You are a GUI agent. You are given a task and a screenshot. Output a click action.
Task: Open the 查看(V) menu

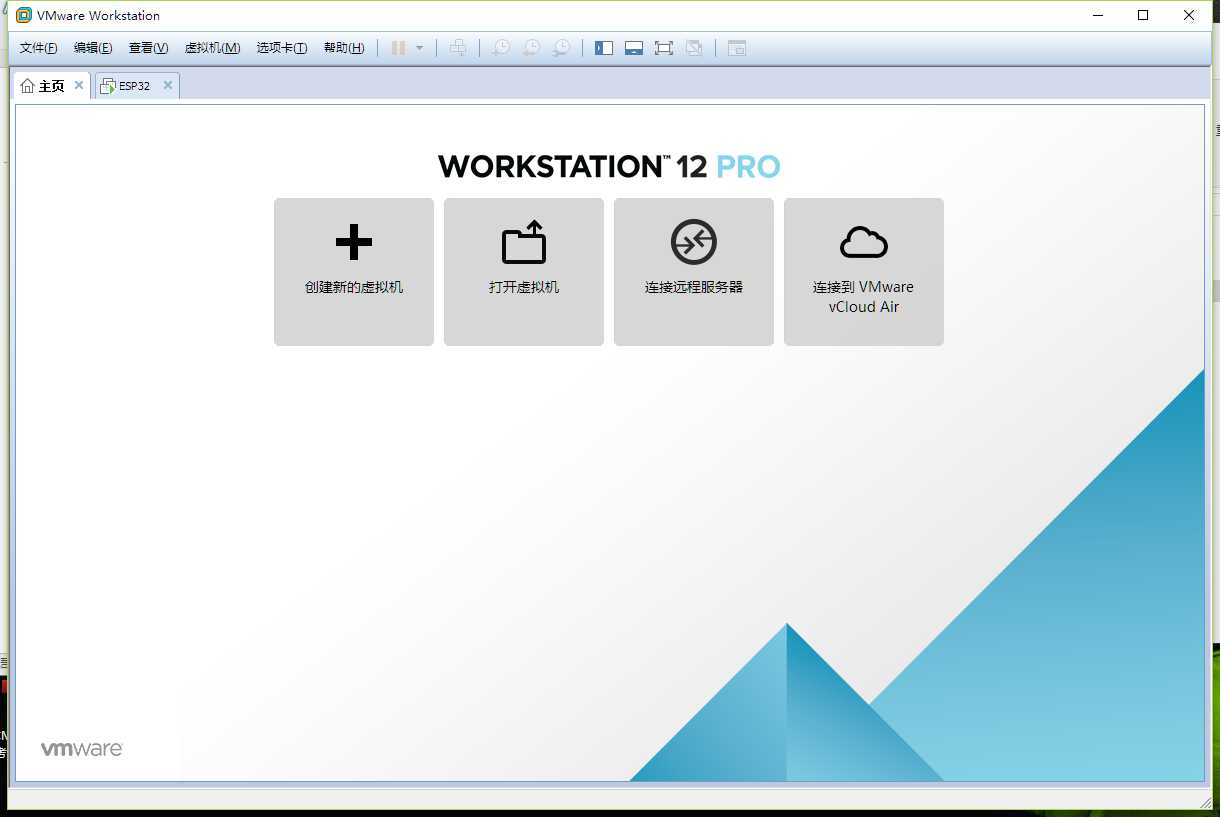[x=148, y=48]
